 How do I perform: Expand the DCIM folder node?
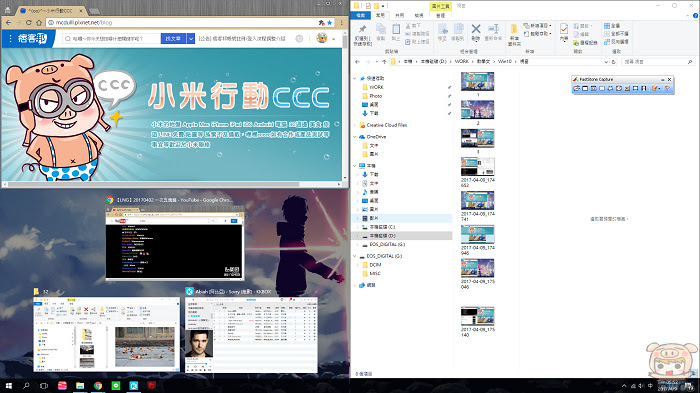point(358,265)
